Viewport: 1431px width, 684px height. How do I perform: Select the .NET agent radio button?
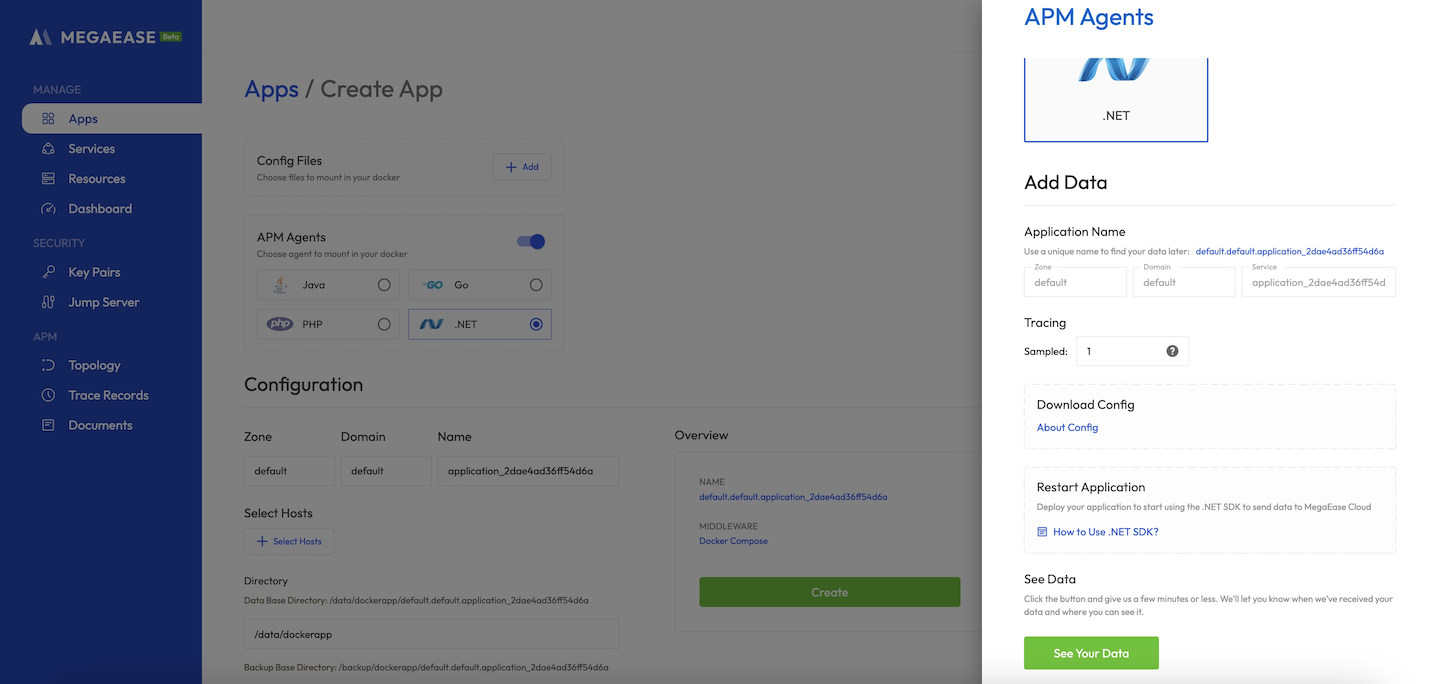[536, 324]
